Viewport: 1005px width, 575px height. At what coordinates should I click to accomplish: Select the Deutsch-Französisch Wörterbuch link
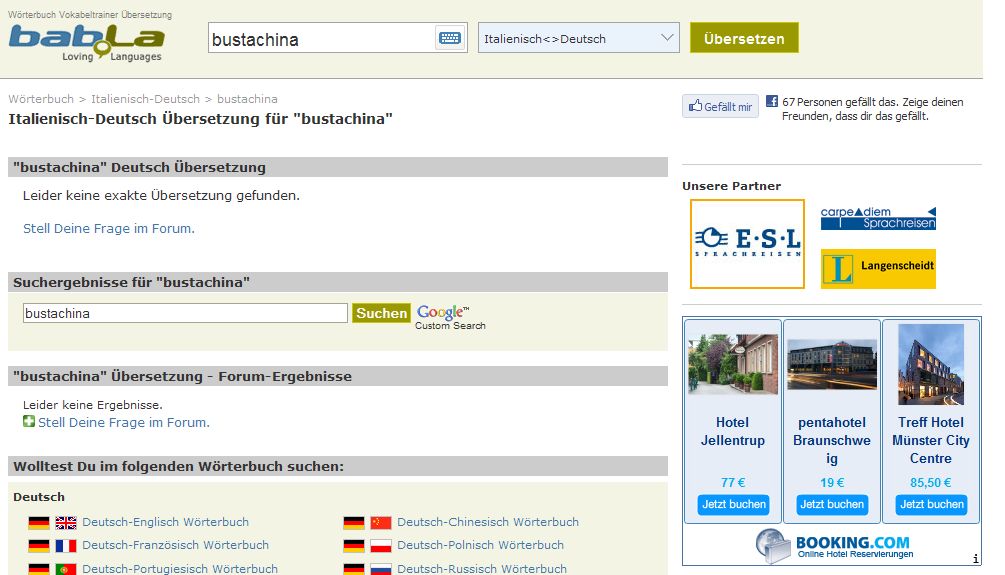175,545
